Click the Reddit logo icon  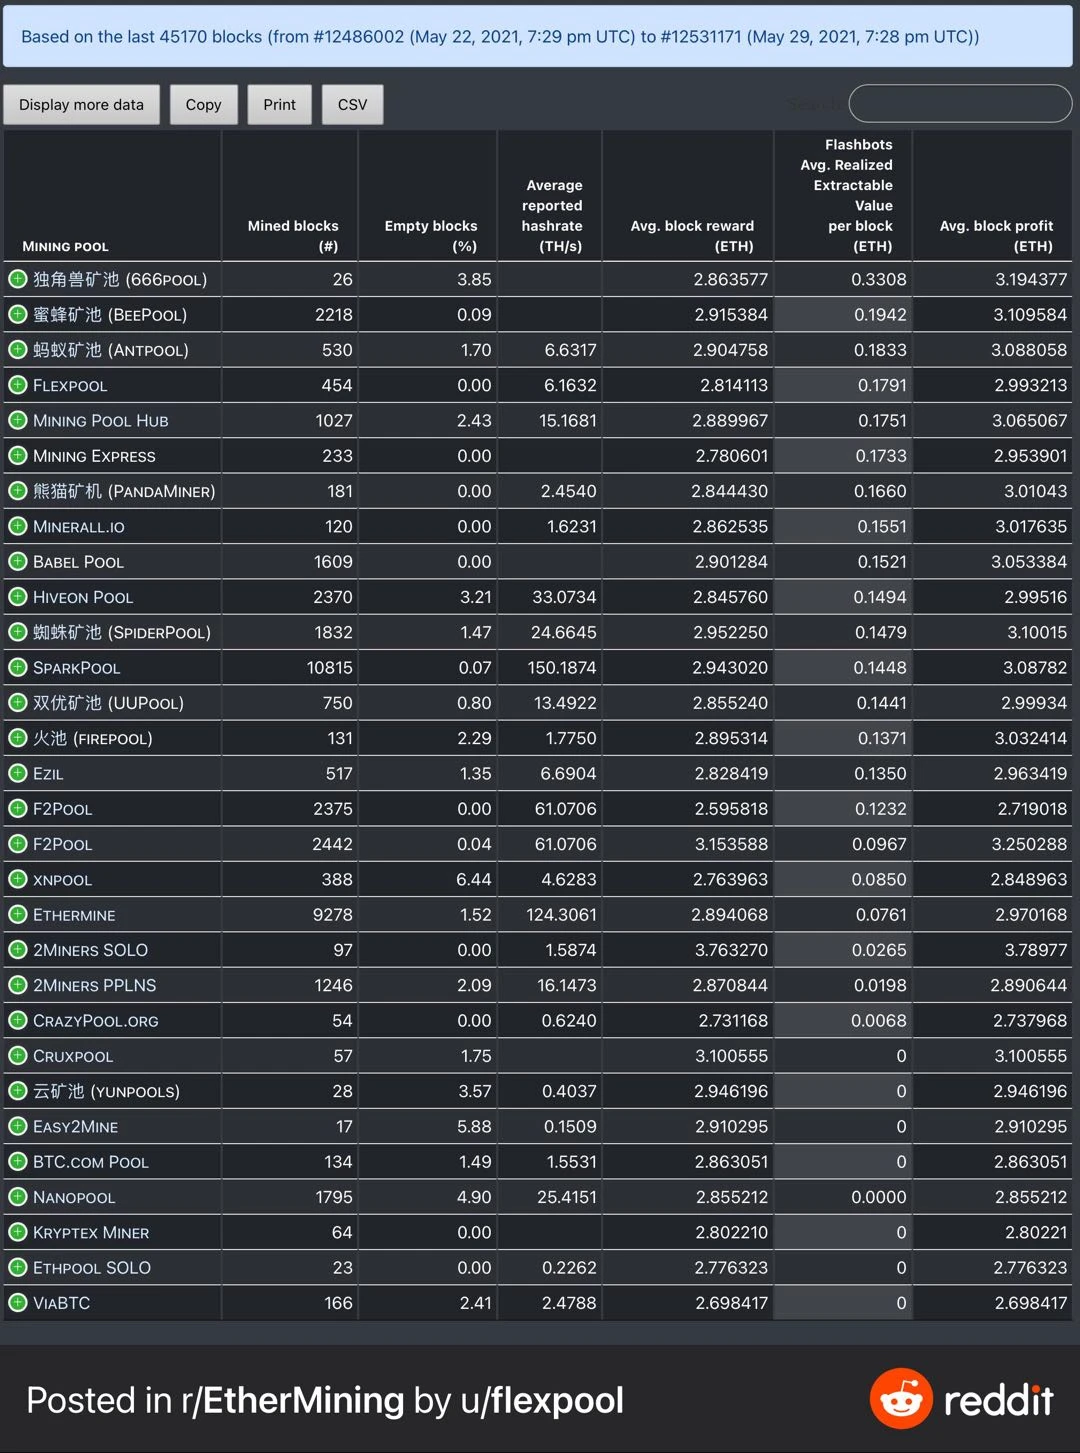(901, 1399)
